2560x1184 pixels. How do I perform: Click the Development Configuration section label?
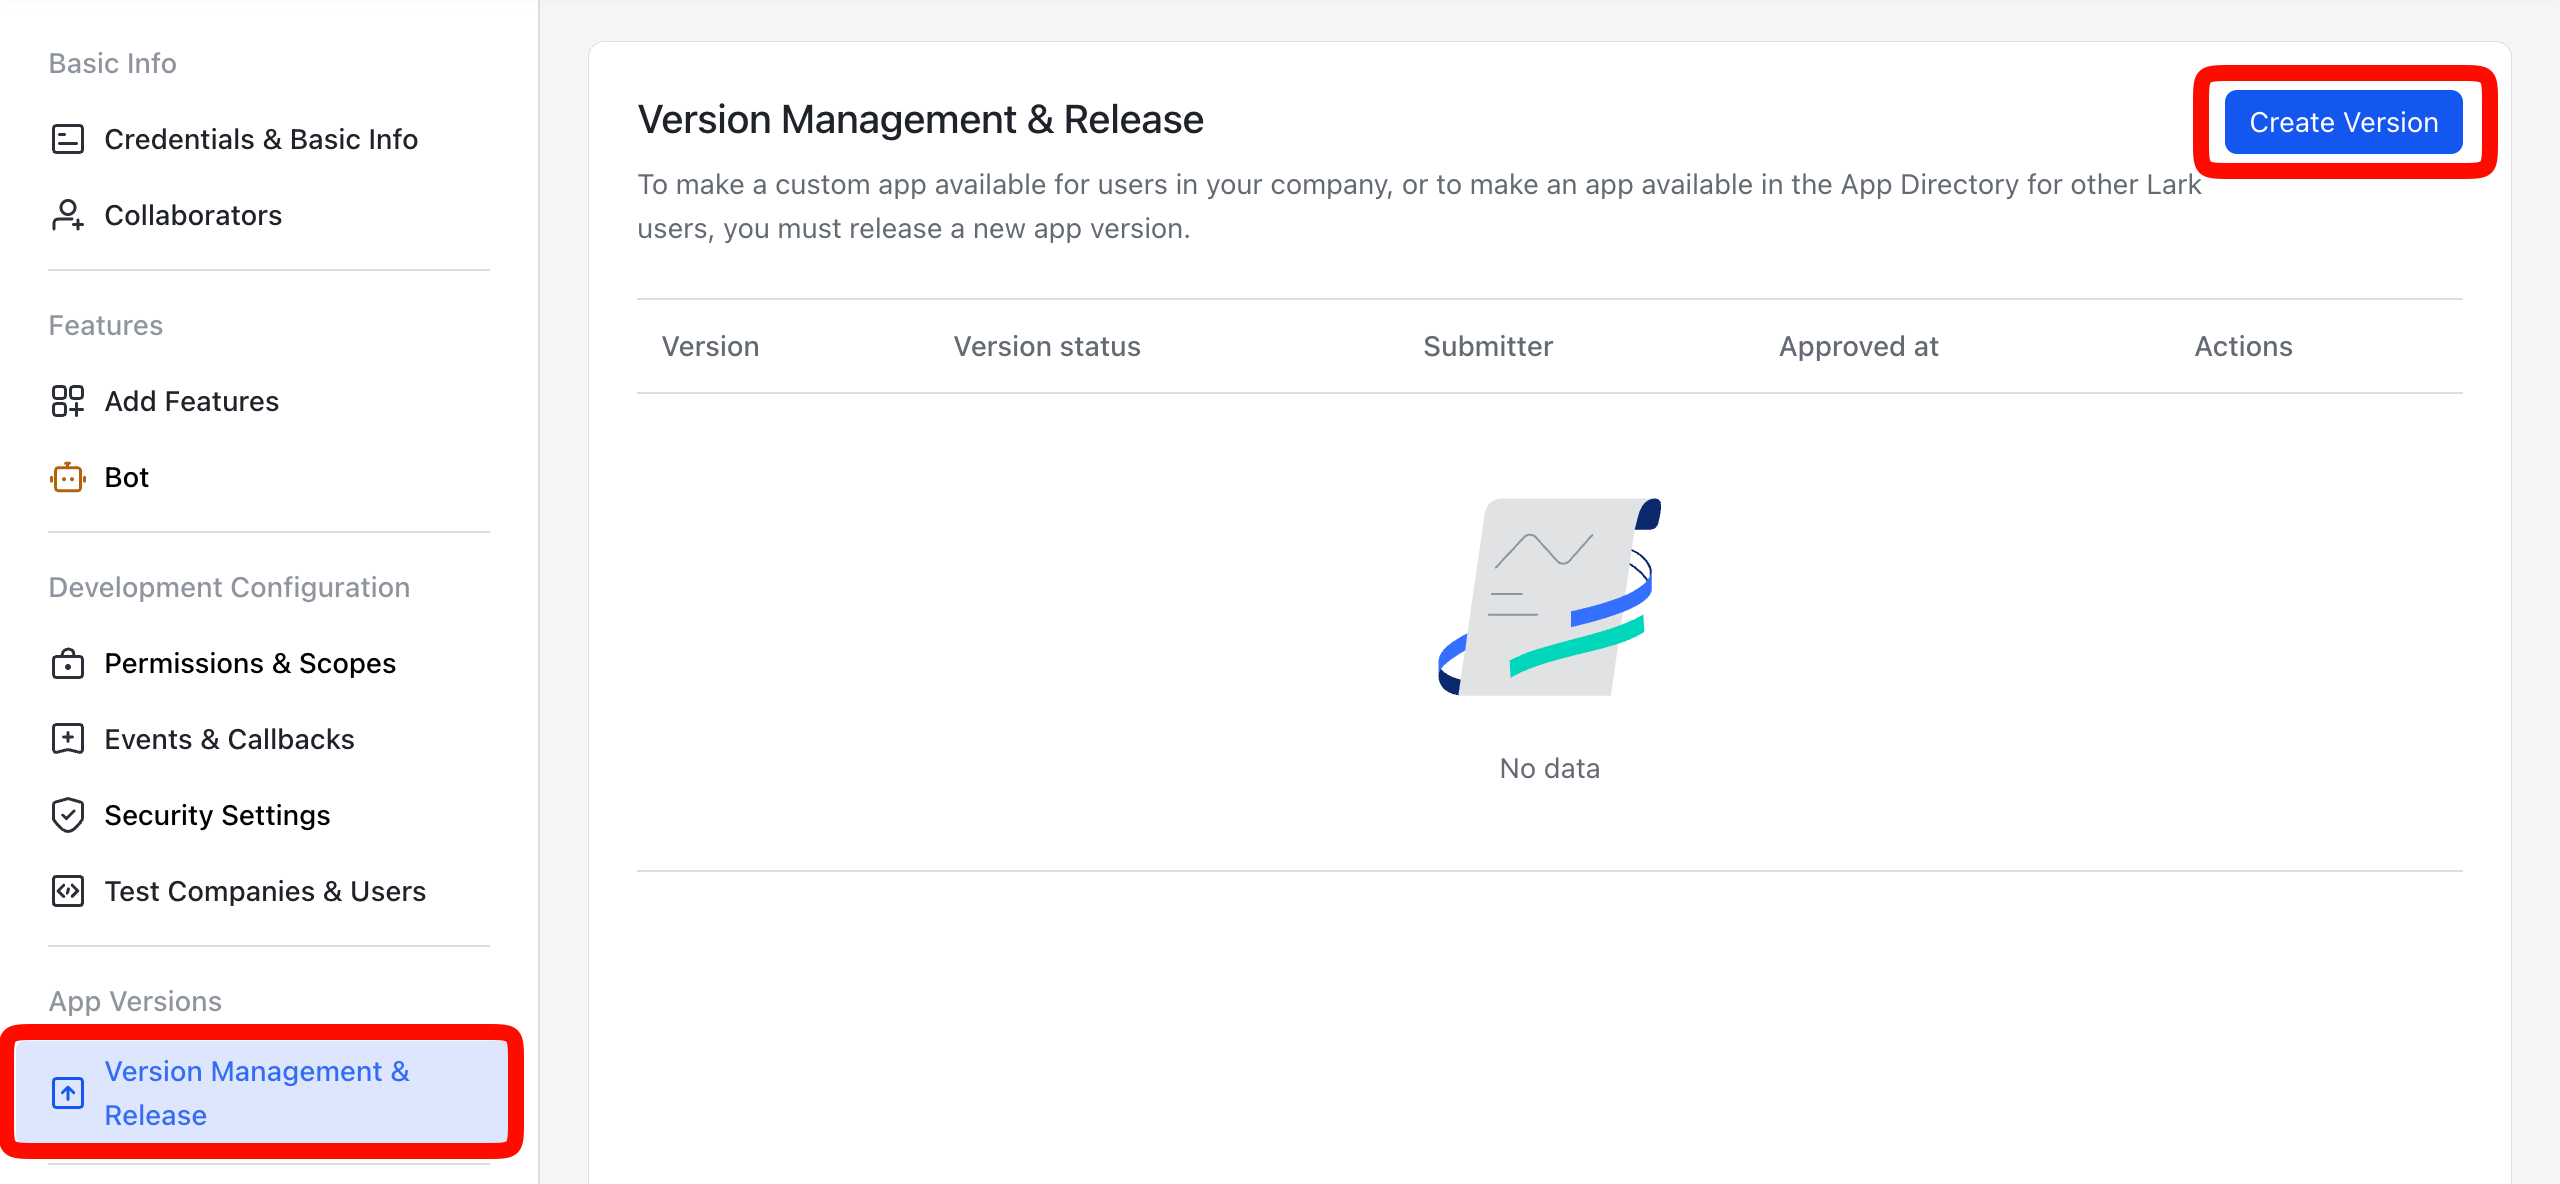click(229, 587)
